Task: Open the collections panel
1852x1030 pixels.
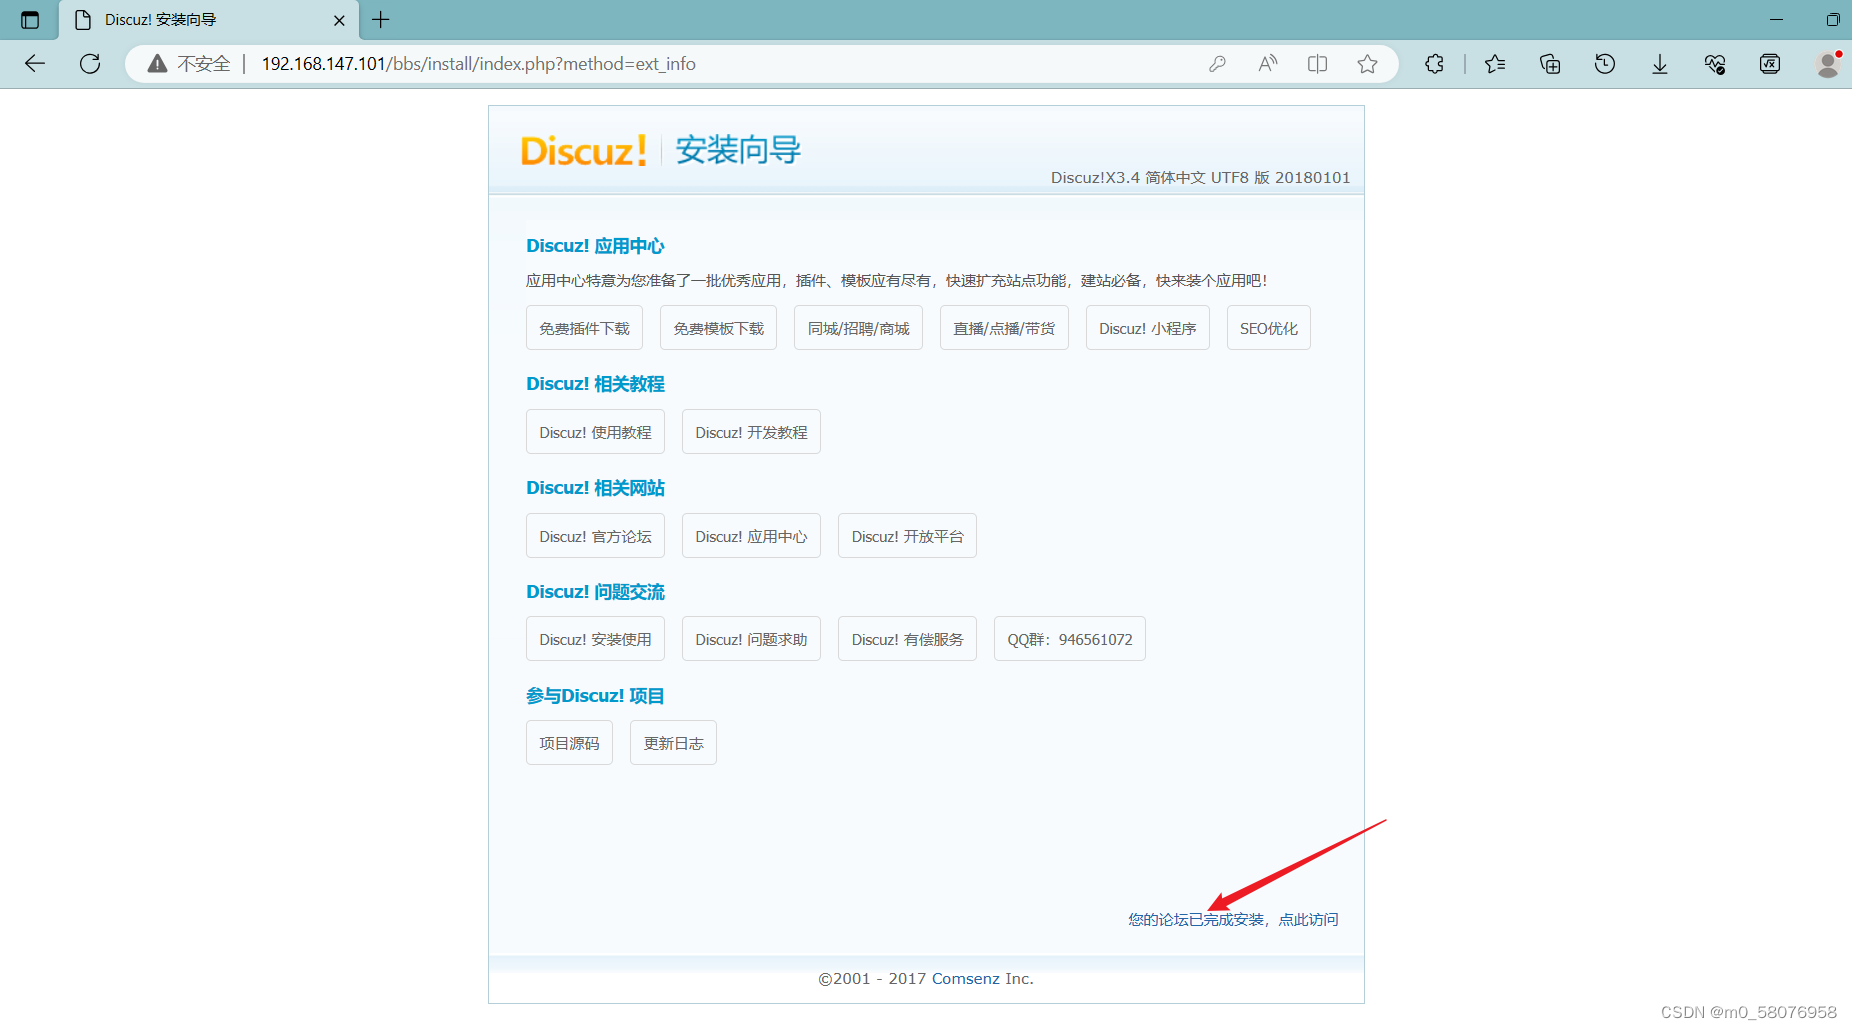Action: tap(1550, 64)
